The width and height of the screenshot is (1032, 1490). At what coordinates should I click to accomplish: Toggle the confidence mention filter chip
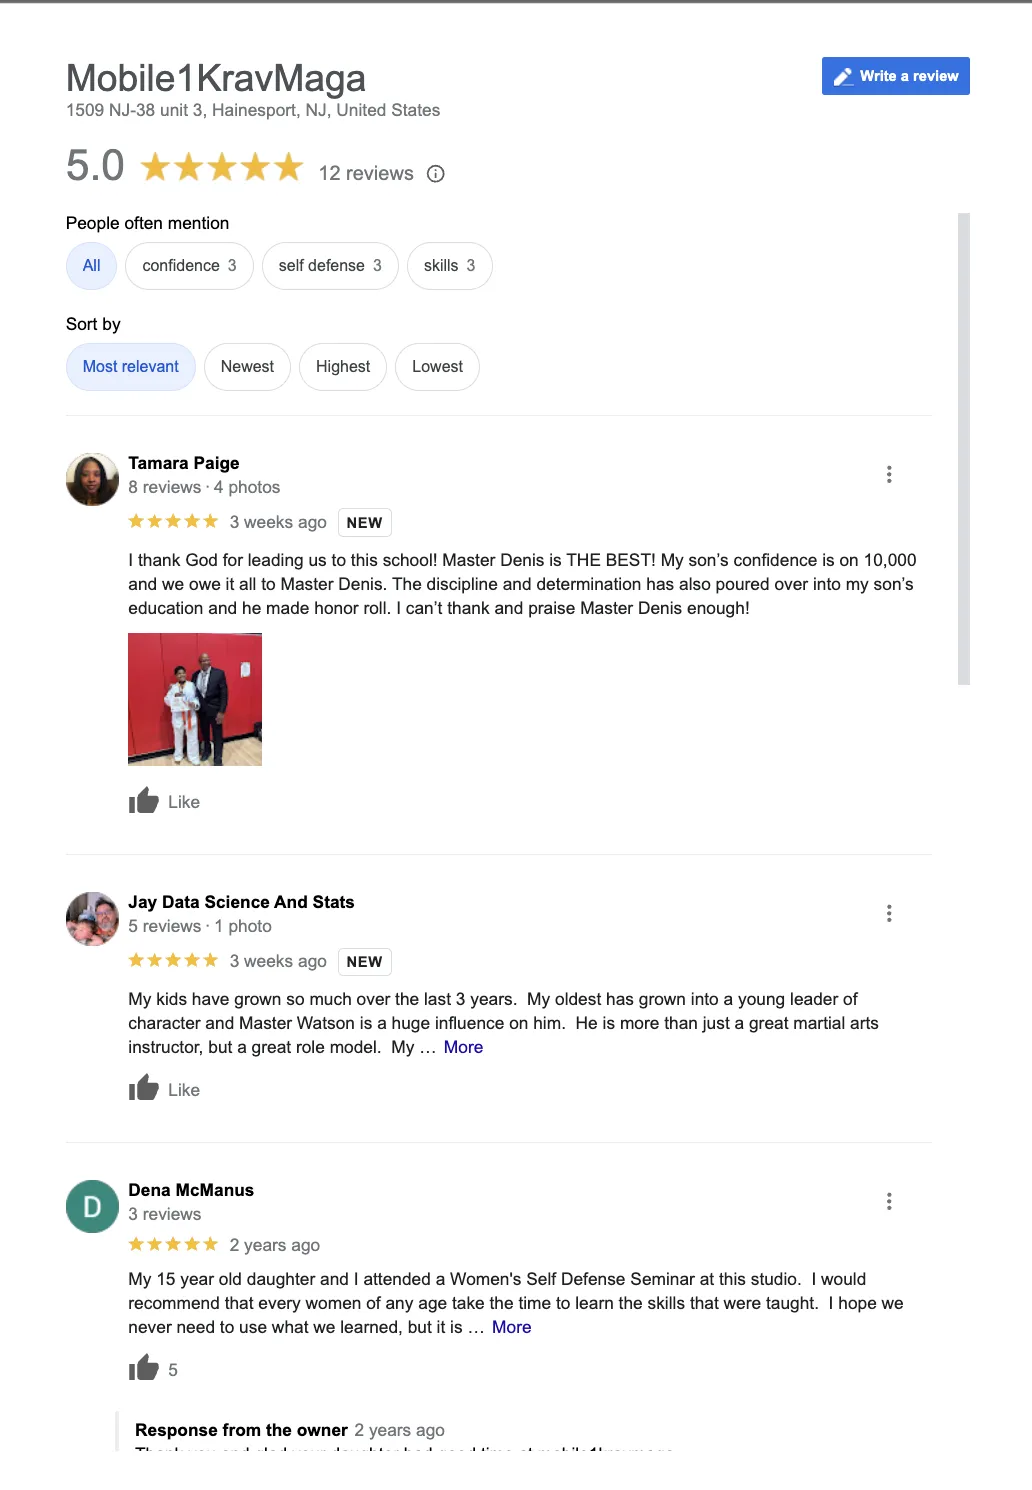(x=189, y=266)
